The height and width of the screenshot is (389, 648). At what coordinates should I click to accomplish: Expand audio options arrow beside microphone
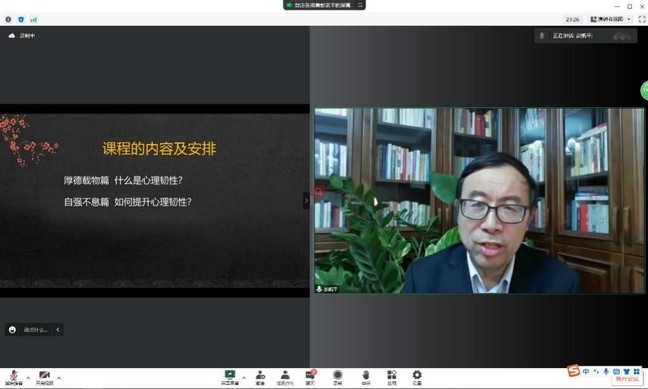(x=28, y=378)
